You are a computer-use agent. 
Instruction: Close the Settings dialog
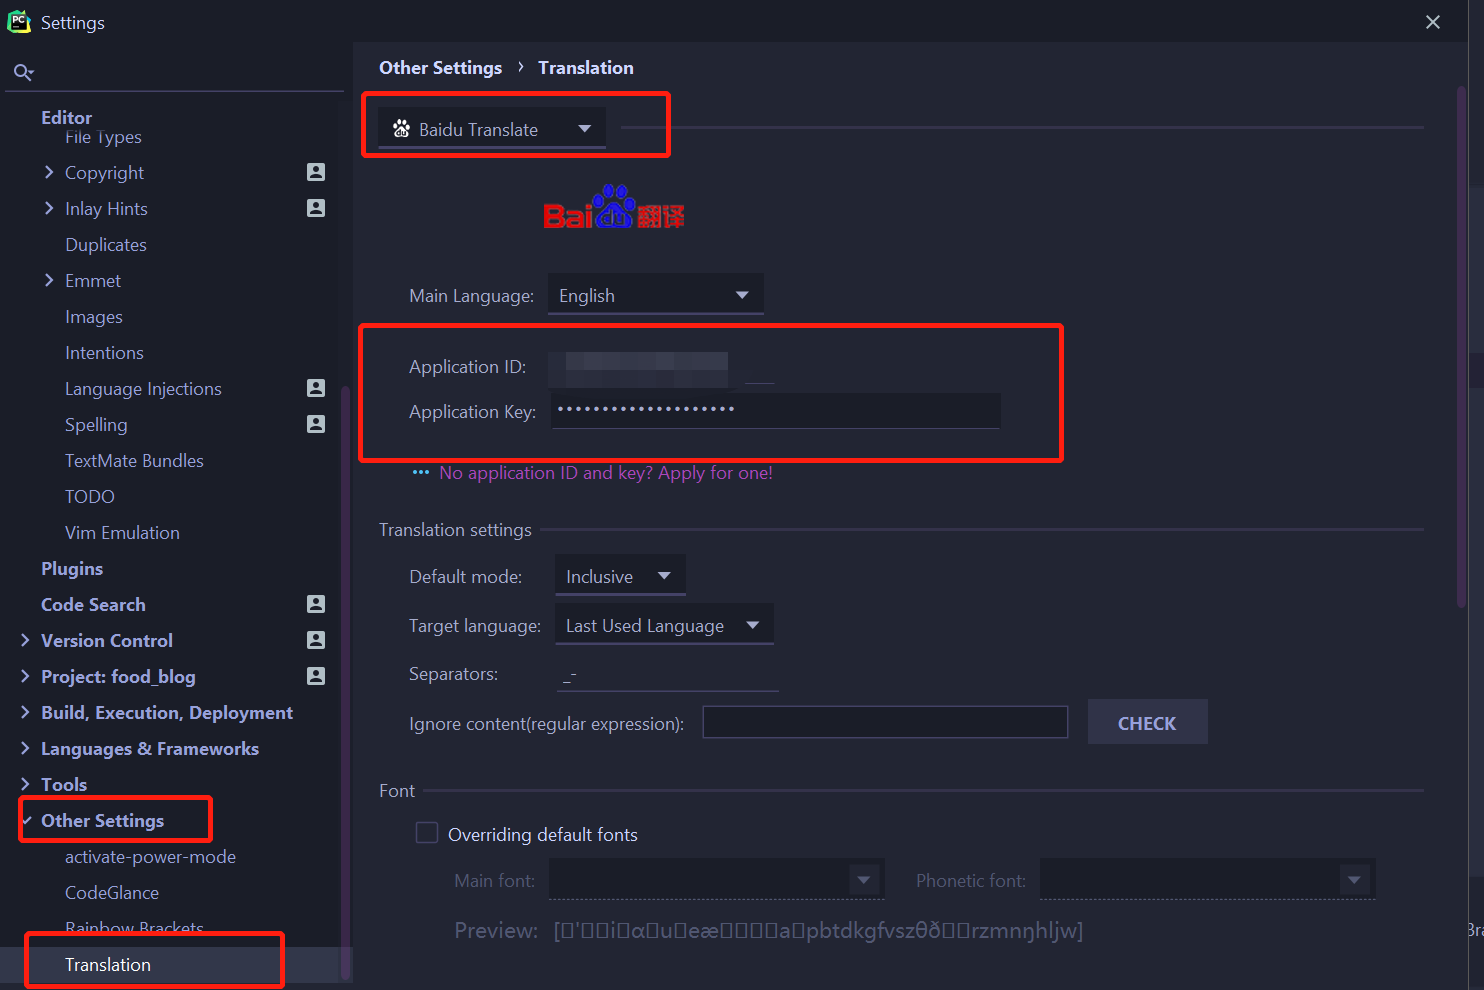pyautogui.click(x=1433, y=22)
